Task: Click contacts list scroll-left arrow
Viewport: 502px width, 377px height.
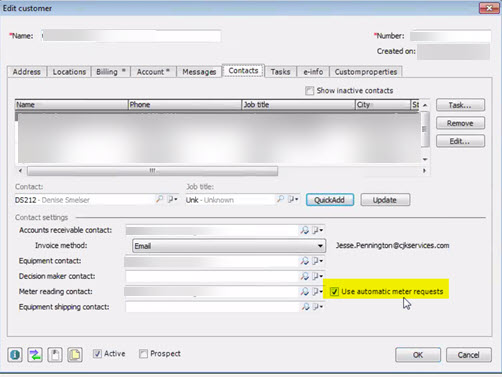Action: pyautogui.click(x=21, y=171)
